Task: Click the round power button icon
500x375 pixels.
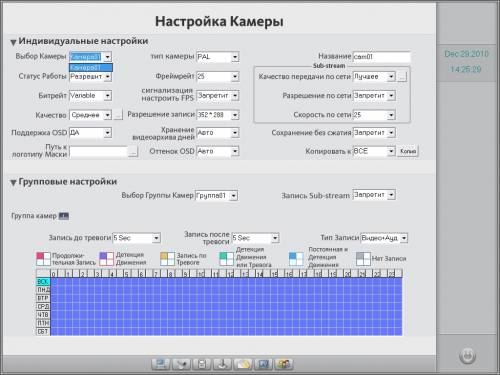Action: click(467, 356)
